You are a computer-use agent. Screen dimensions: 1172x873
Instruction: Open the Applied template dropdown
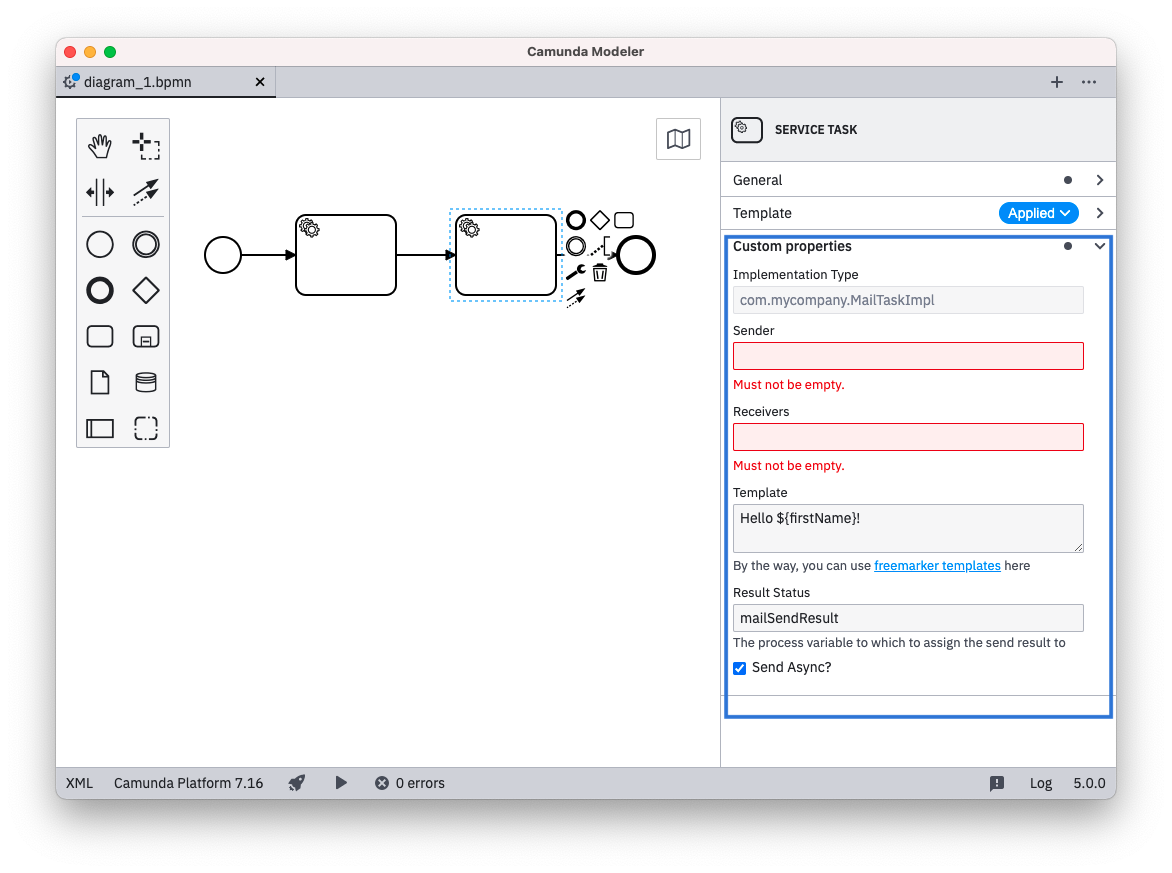pyautogui.click(x=1038, y=213)
